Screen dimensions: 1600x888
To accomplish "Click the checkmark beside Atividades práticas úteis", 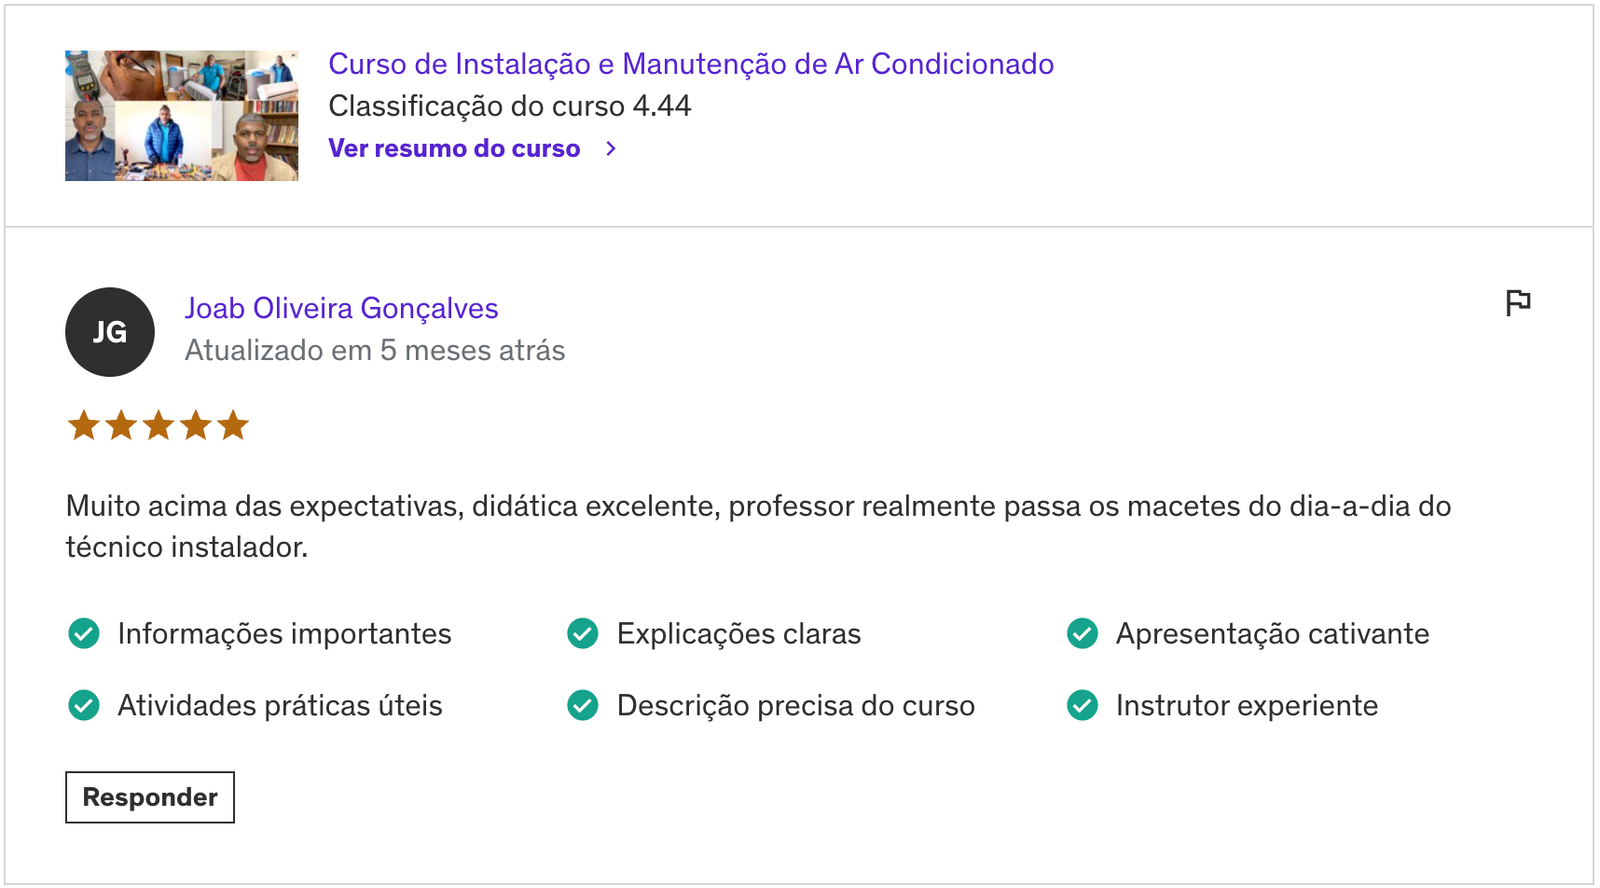I will pos(84,705).
